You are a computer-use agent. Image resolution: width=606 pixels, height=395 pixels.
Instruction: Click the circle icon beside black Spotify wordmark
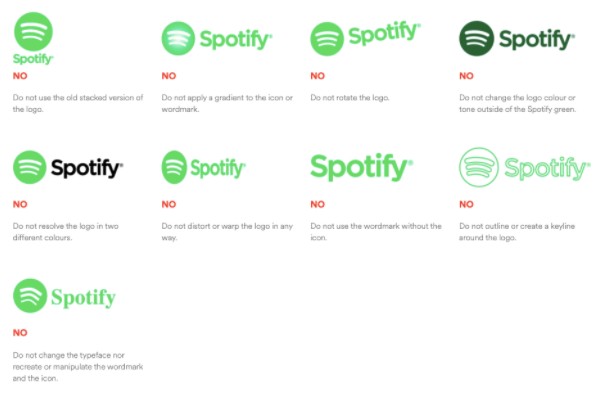coord(30,167)
